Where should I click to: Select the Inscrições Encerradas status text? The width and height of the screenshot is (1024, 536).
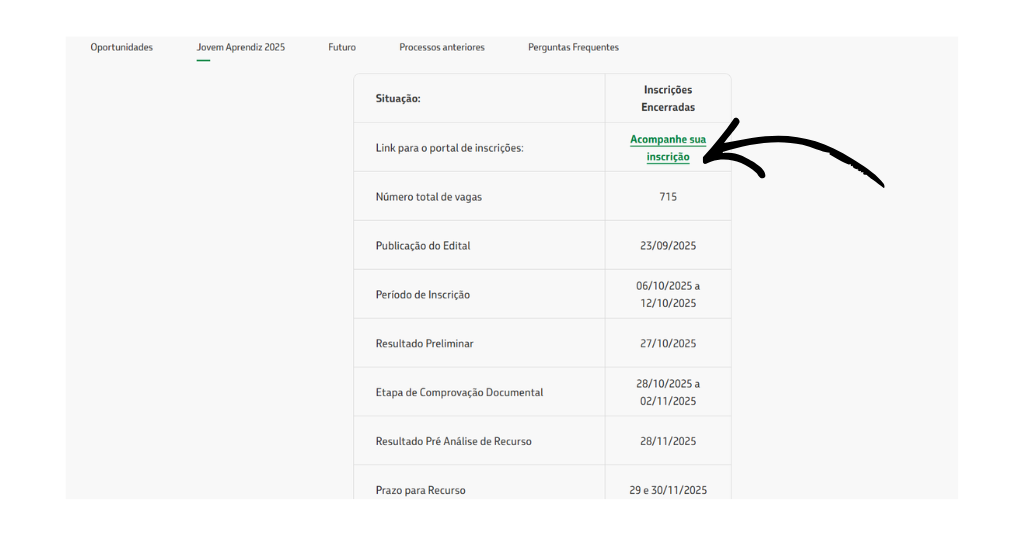tap(667, 98)
